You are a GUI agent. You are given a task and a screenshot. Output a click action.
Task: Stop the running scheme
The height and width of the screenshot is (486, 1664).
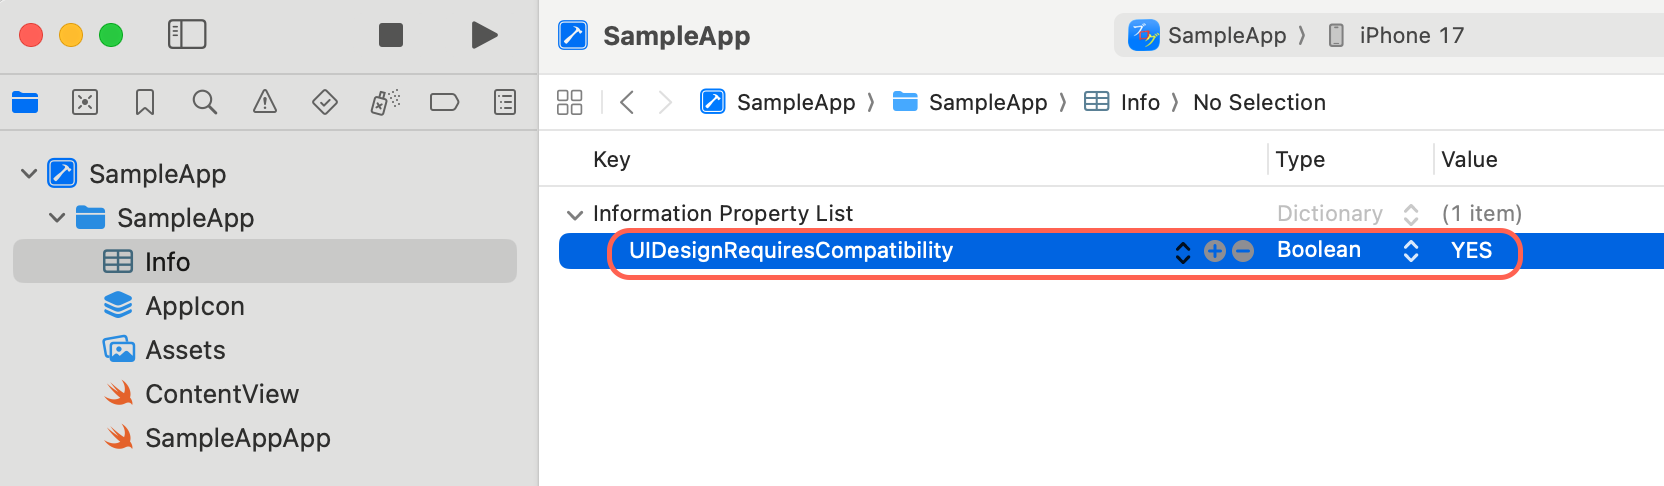click(391, 35)
